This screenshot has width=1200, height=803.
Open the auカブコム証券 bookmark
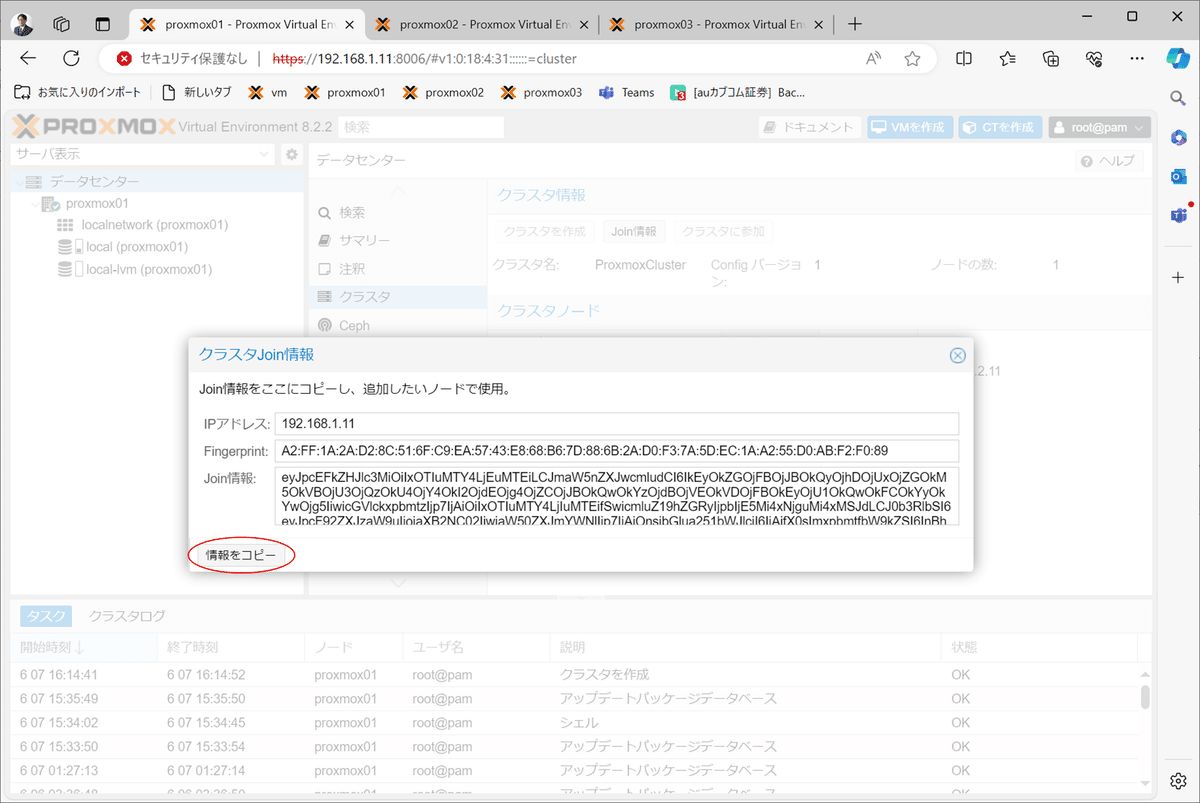pyautogui.click(x=738, y=92)
